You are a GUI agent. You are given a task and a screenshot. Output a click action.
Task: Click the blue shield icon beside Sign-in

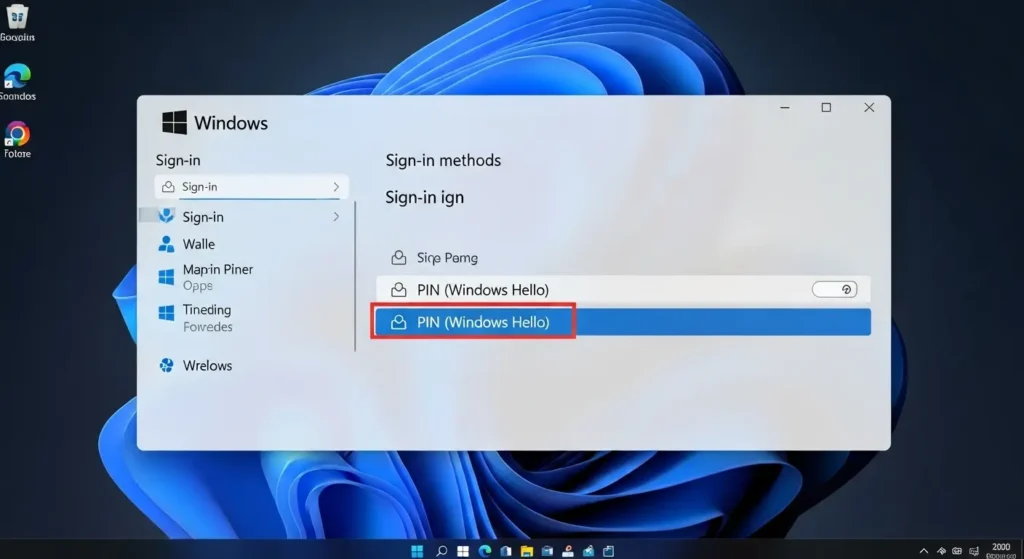167,216
